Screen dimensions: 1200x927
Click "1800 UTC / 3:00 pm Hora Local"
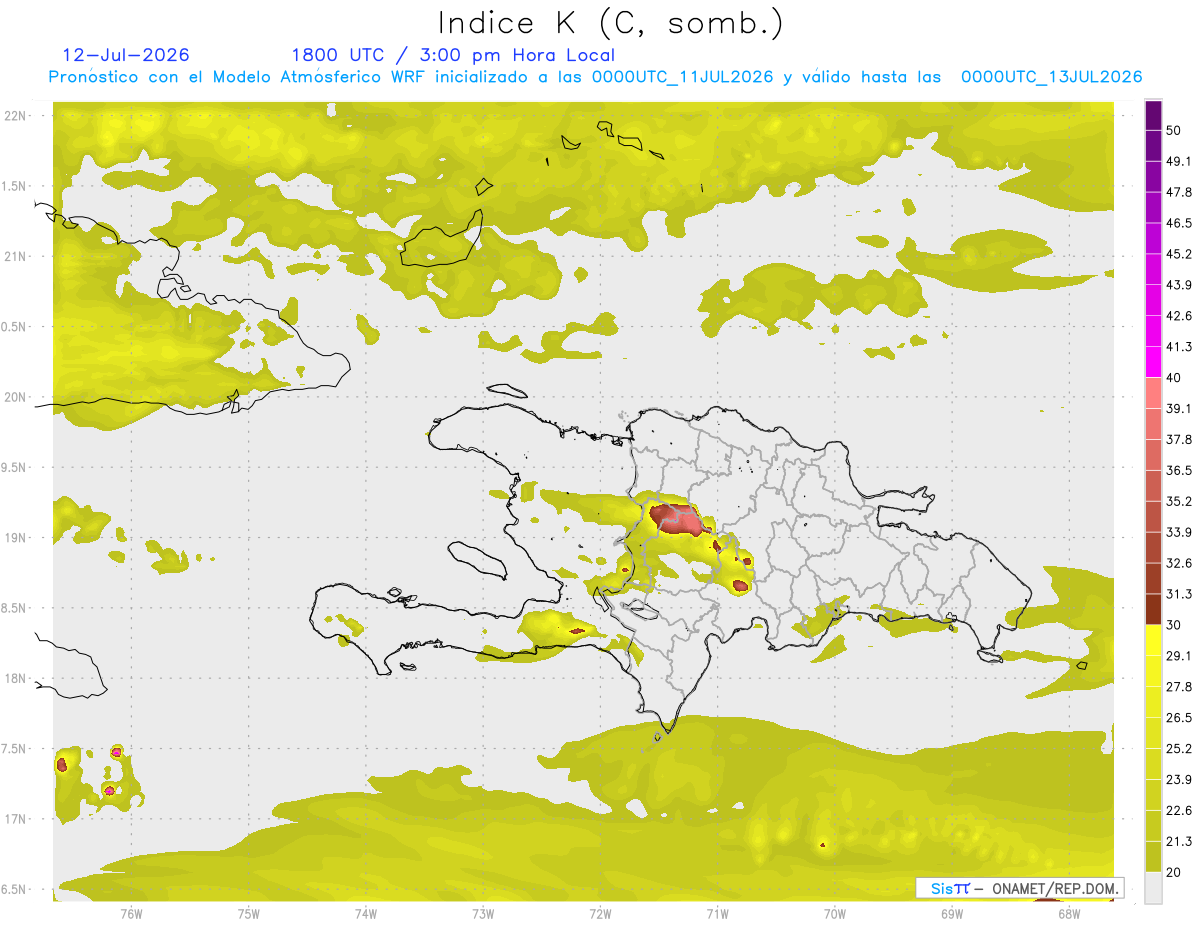(x=453, y=55)
